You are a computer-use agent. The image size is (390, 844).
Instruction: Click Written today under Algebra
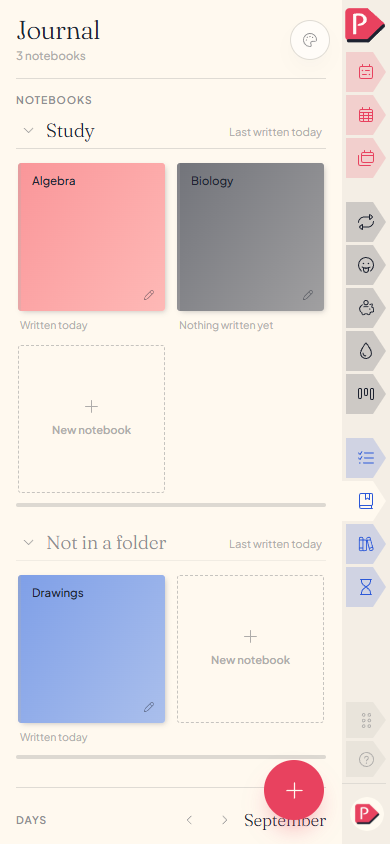(54, 325)
